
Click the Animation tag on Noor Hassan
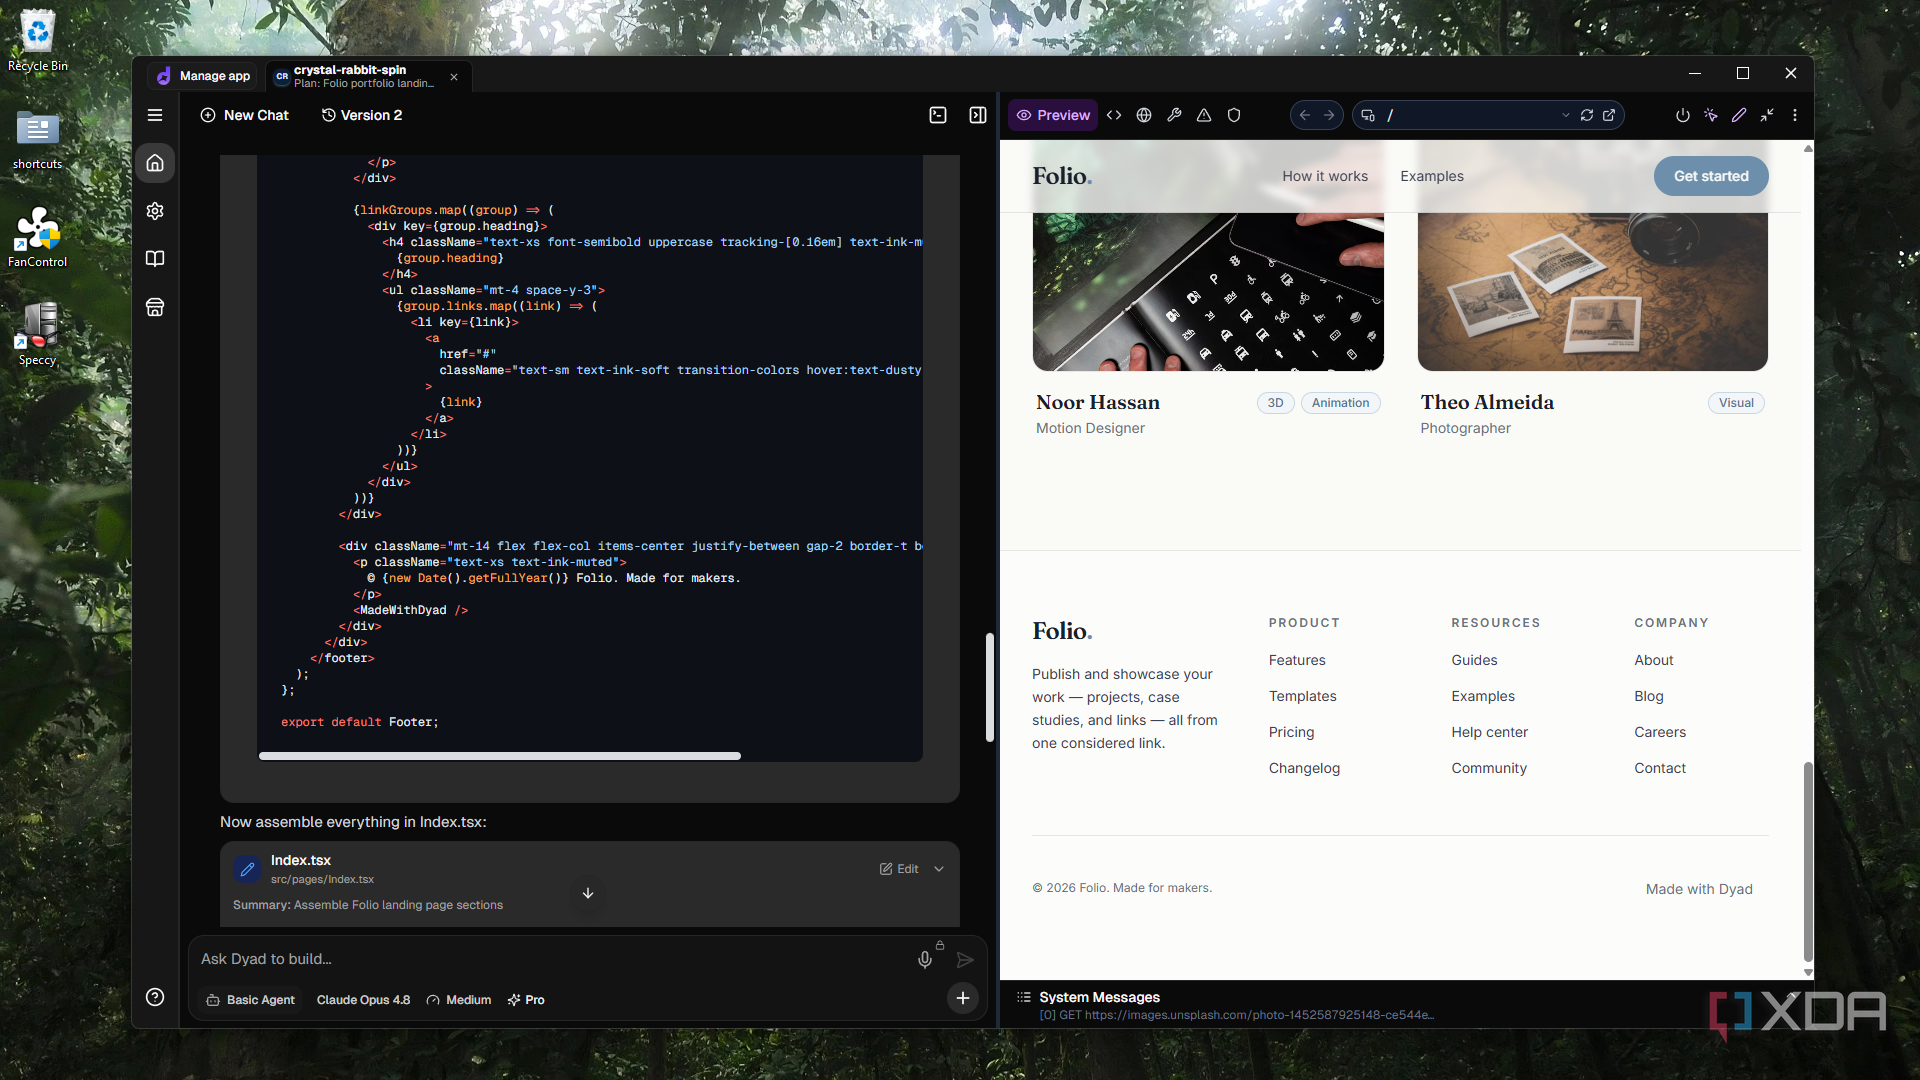click(1340, 403)
